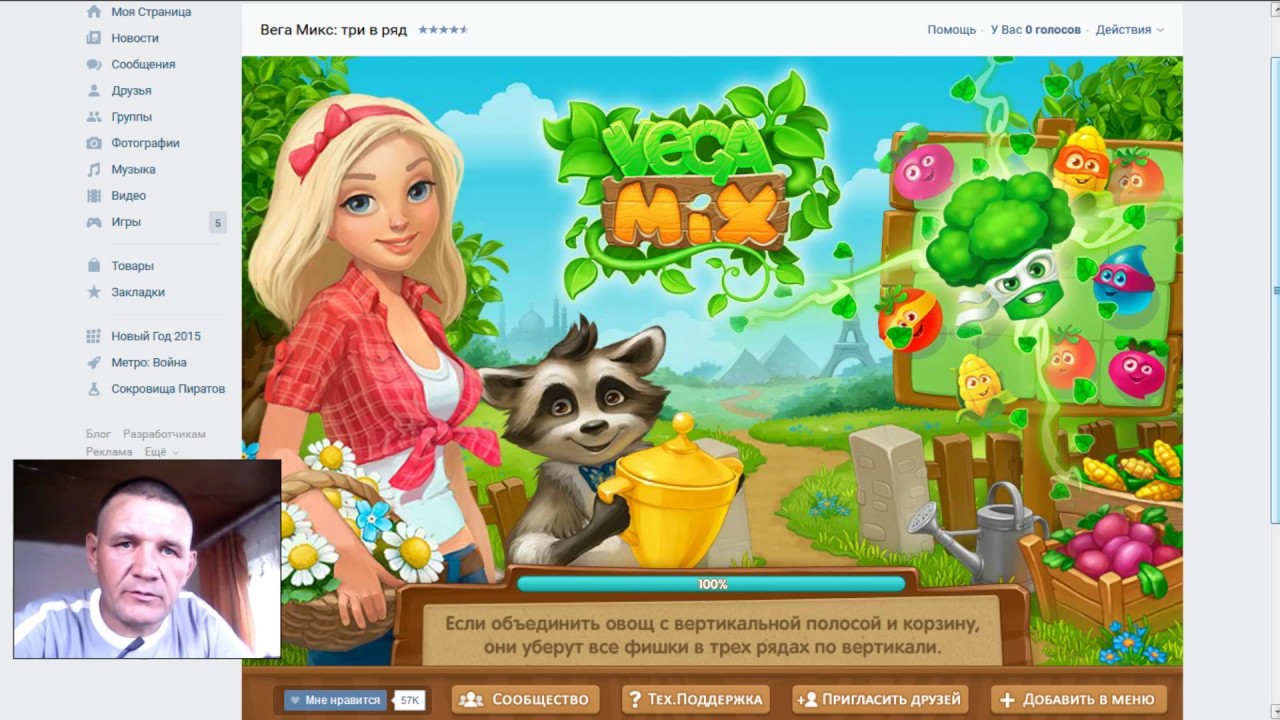Screen dimensions: 1280x720
Task: Click the 57K likes counter
Action: (x=409, y=700)
